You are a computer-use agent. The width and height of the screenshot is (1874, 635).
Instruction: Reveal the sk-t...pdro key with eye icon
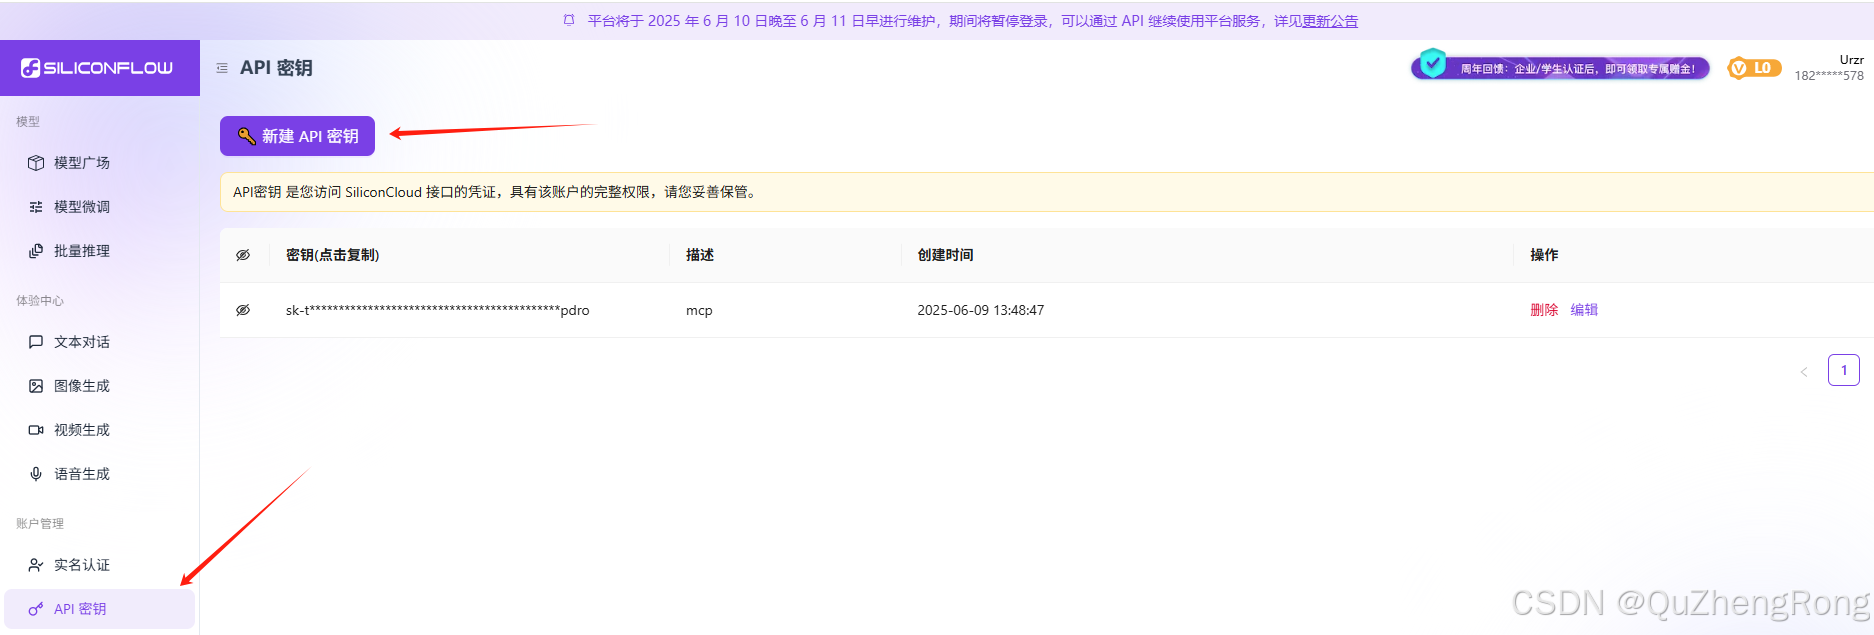click(x=243, y=310)
